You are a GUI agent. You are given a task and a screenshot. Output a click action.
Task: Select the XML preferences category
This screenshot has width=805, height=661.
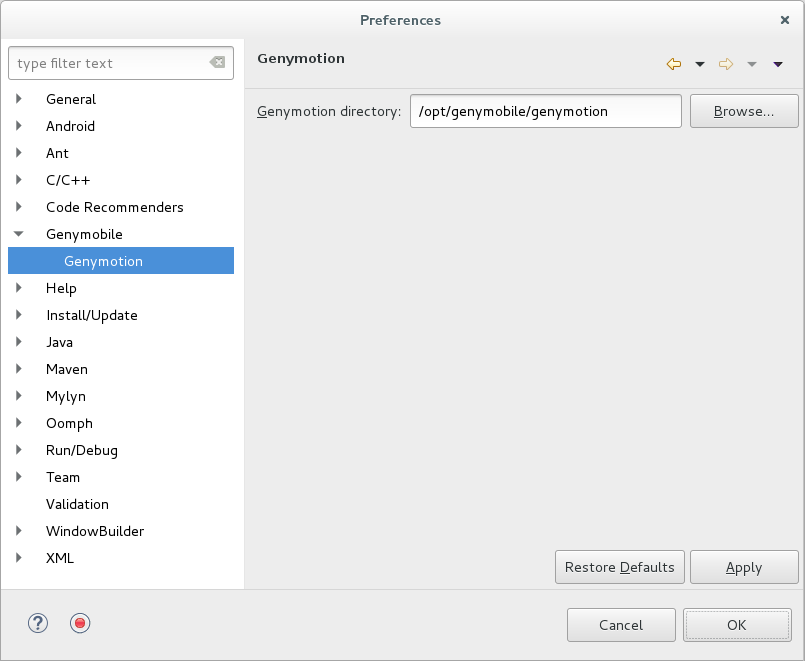tap(60, 558)
